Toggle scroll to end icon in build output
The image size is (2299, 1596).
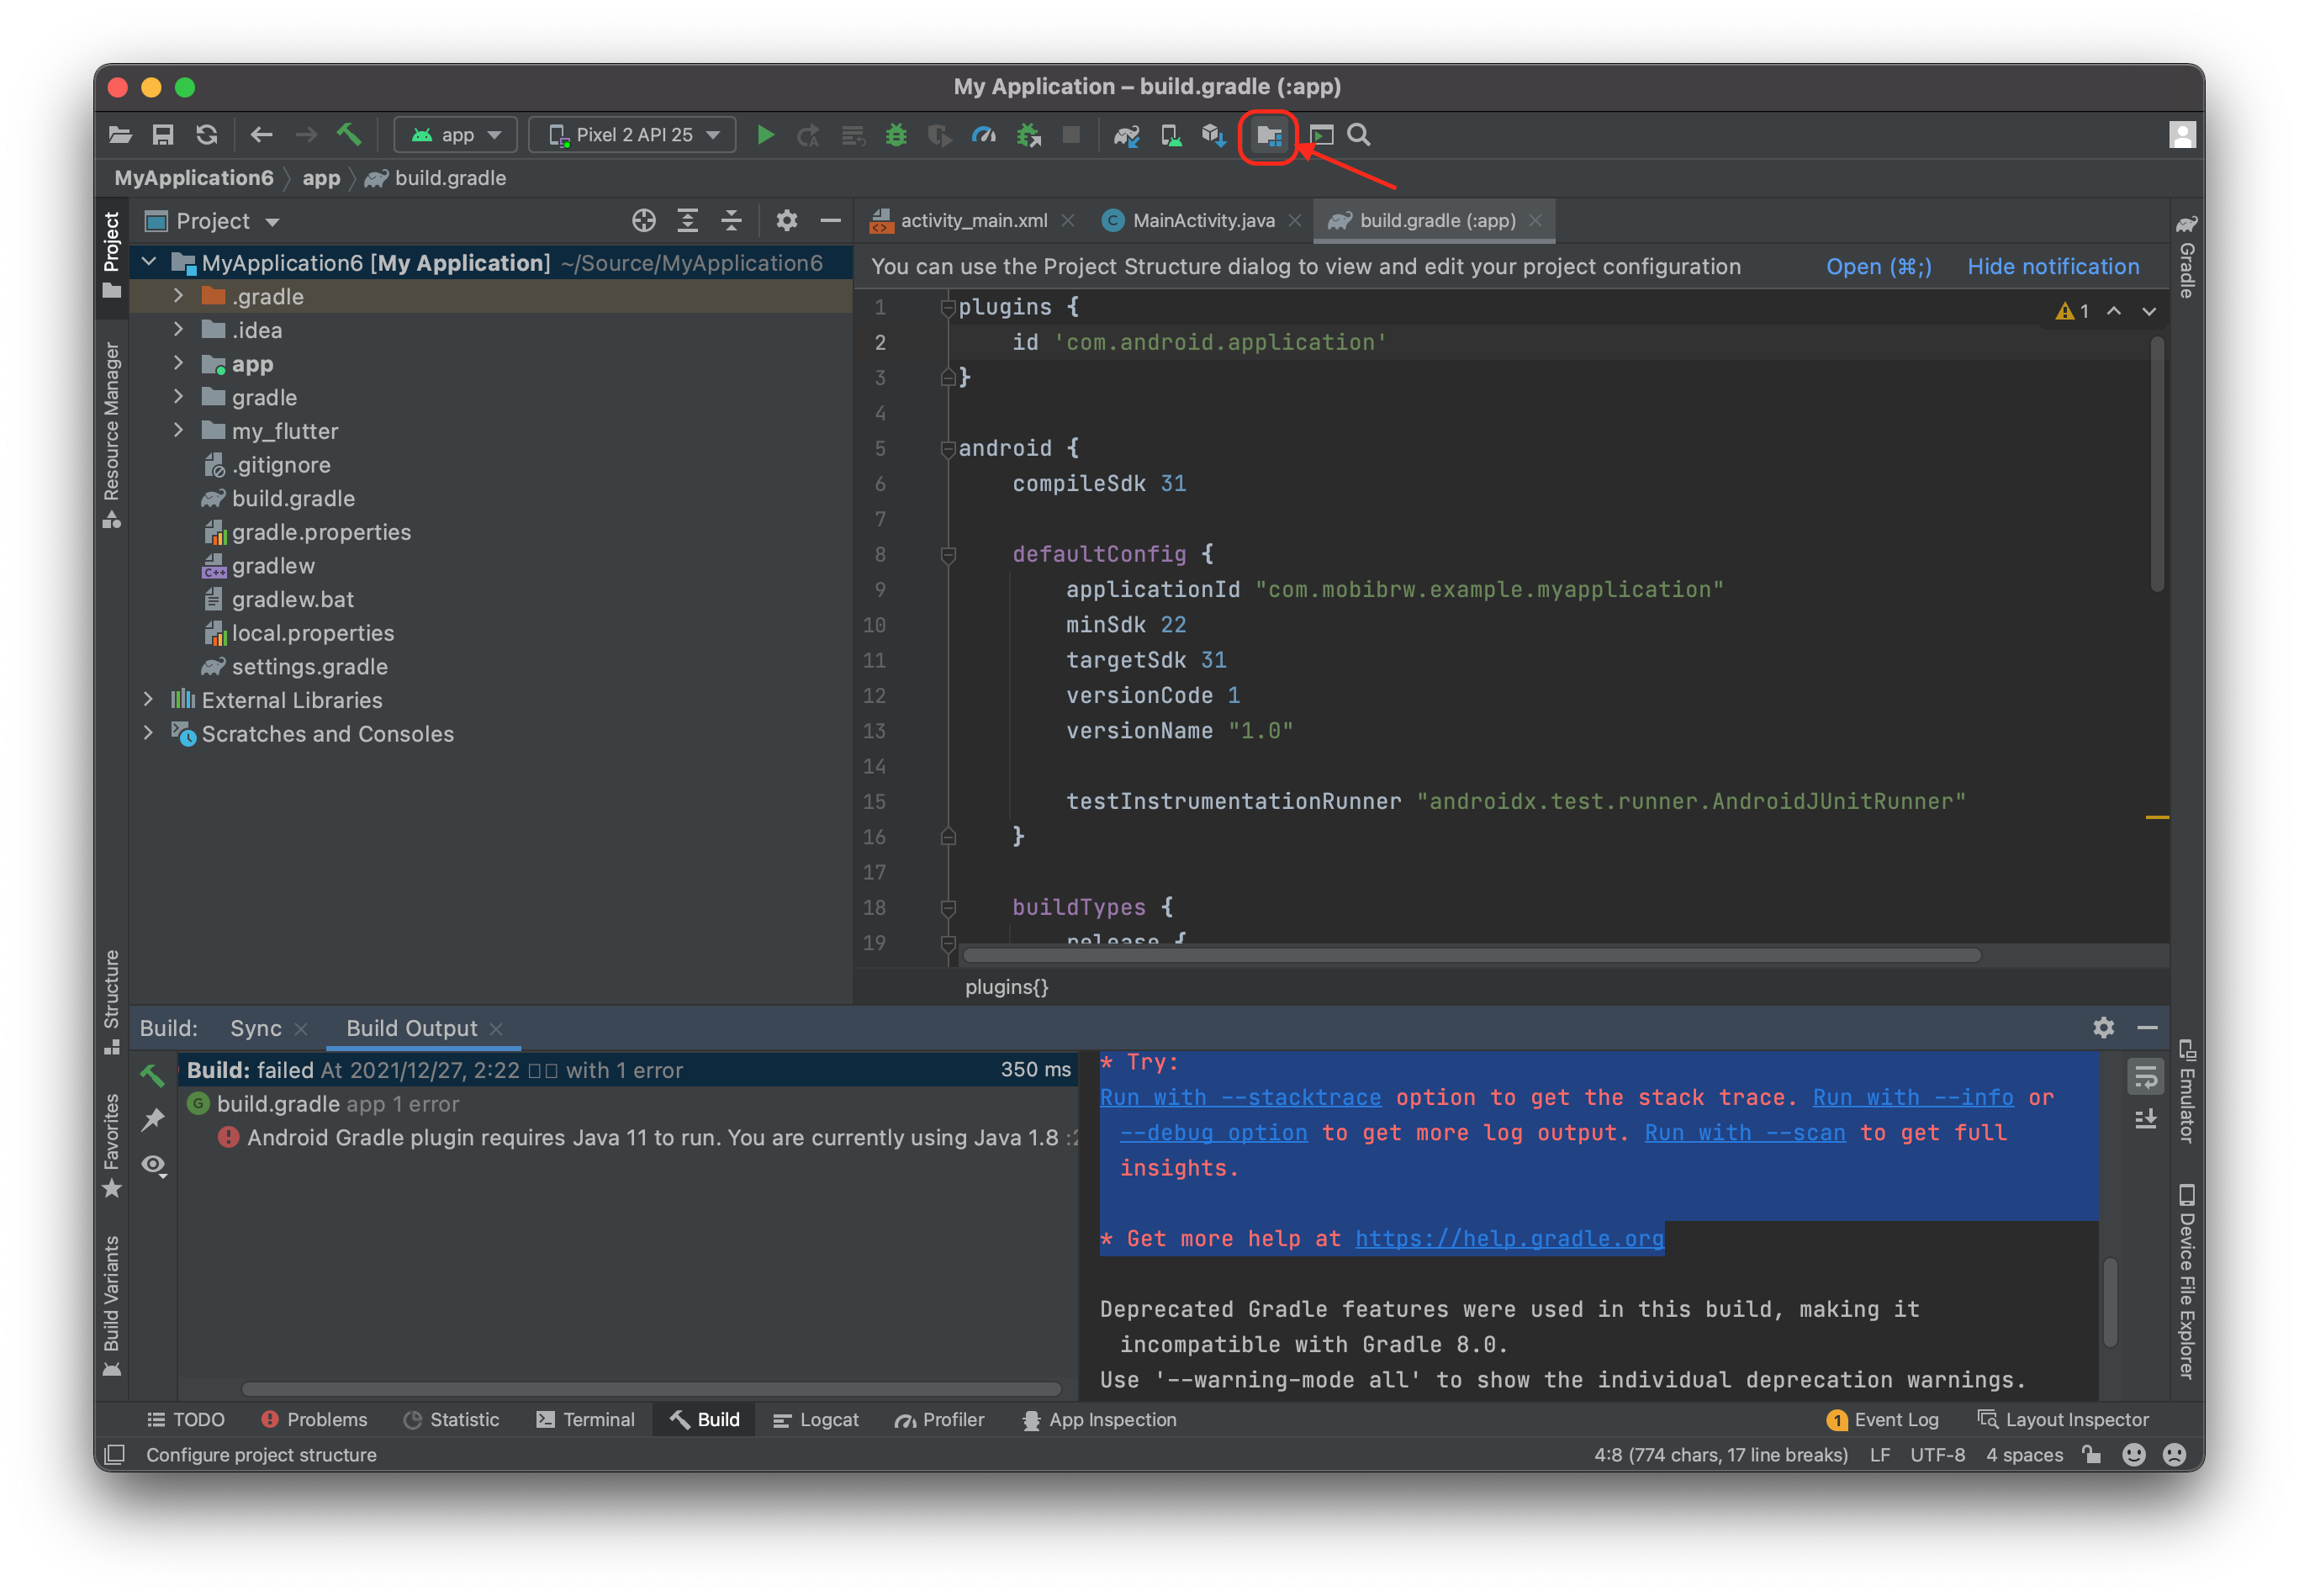(x=2145, y=1119)
